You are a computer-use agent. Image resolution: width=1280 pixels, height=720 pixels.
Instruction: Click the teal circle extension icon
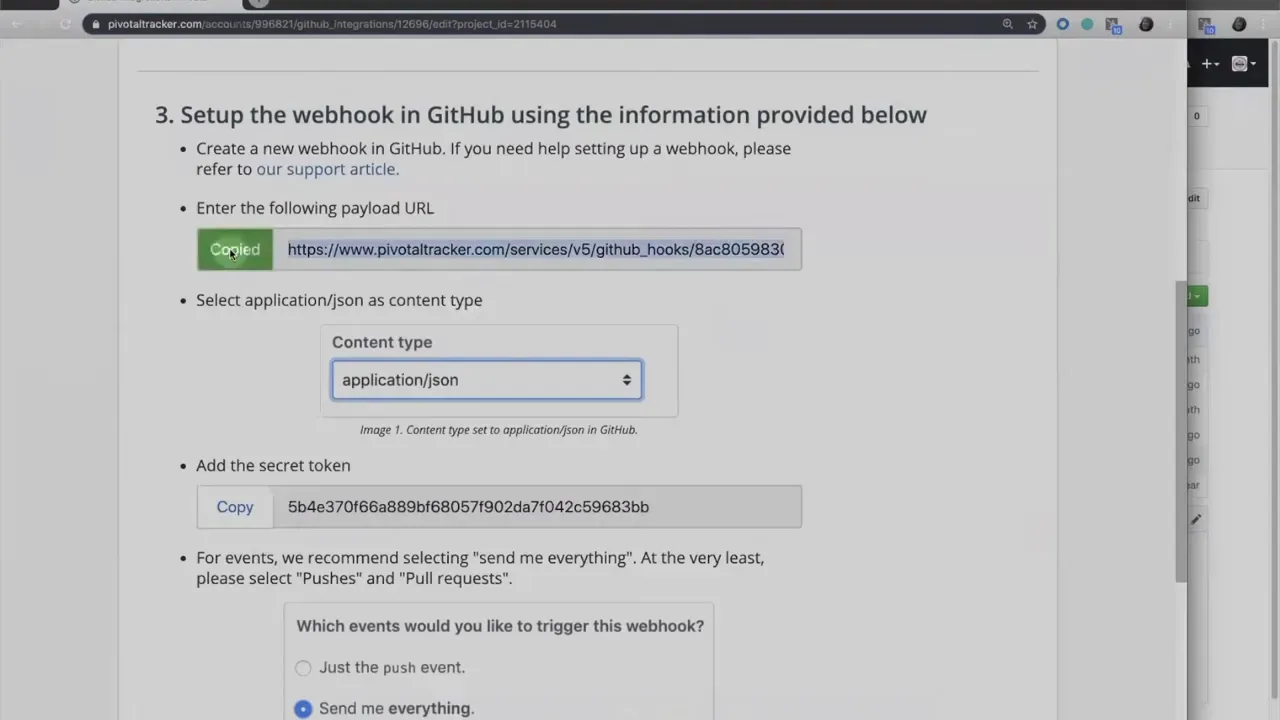click(x=1087, y=24)
